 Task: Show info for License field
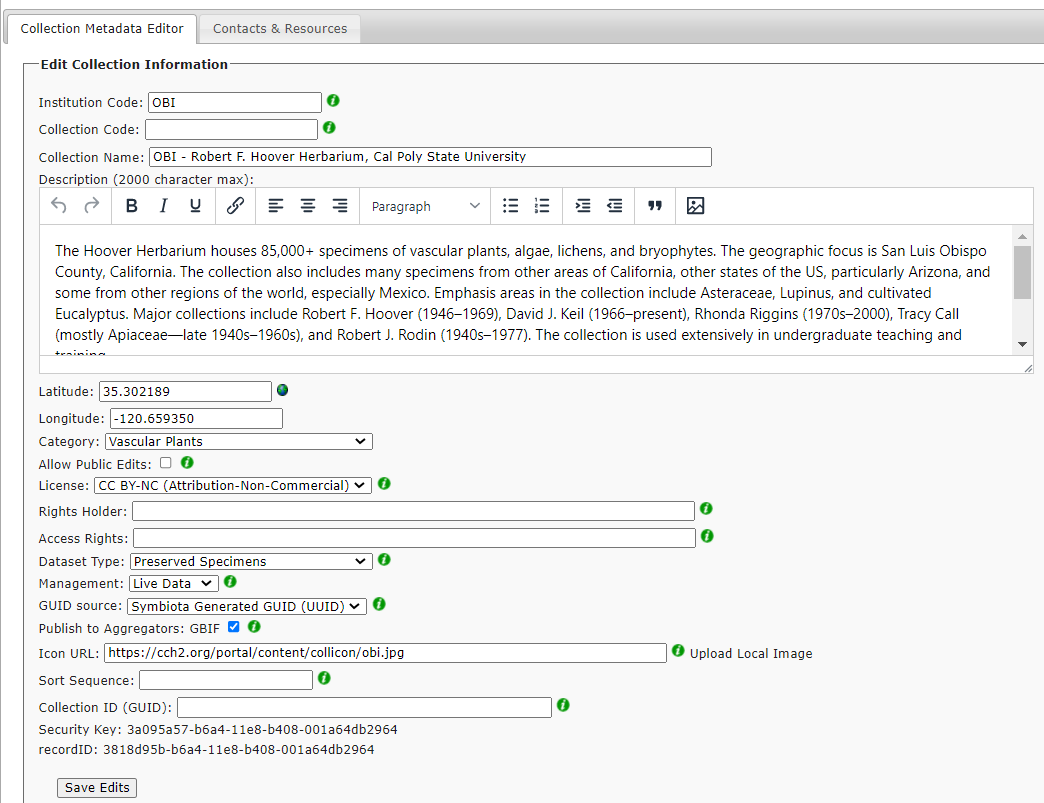coord(384,483)
